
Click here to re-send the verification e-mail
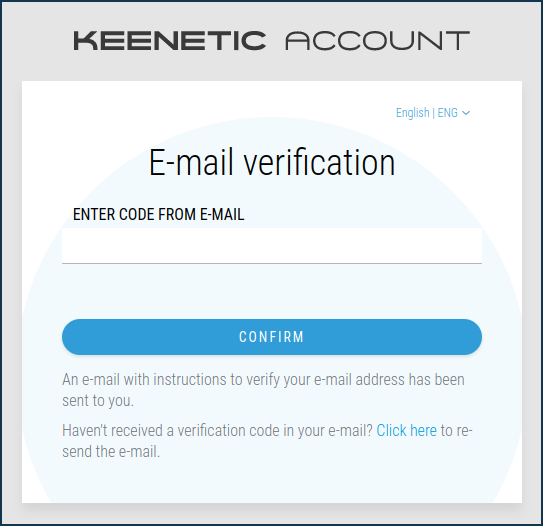click(x=407, y=431)
